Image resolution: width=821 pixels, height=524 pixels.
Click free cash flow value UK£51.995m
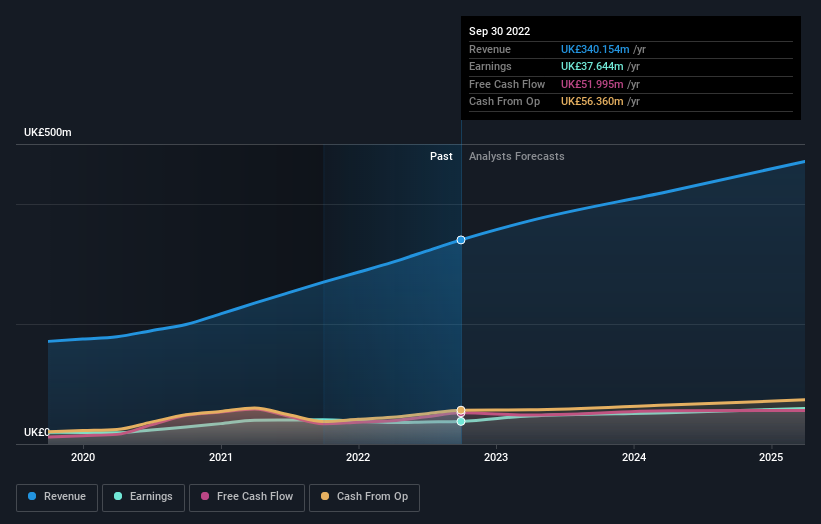click(x=592, y=84)
